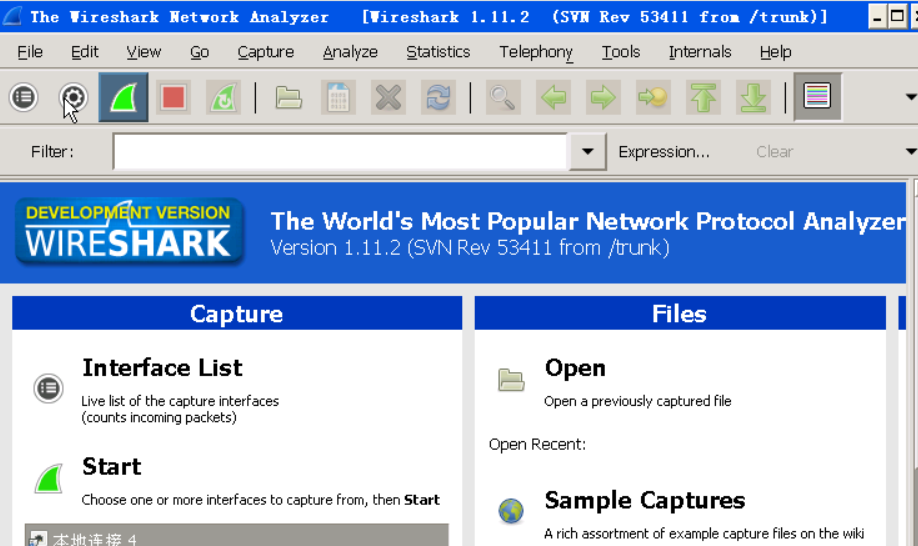Maximize the Wireshark window

(x=896, y=17)
